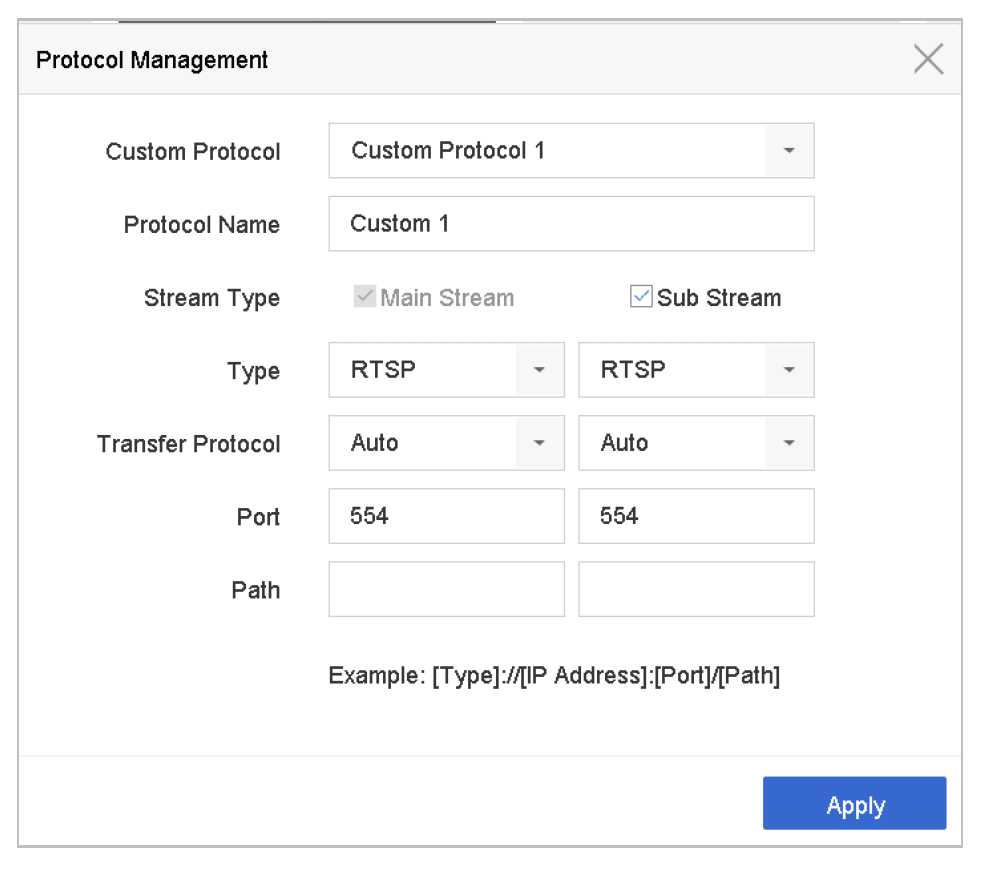The width and height of the screenshot is (984, 872).
Task: Select the main stream Path input box
Action: point(446,589)
